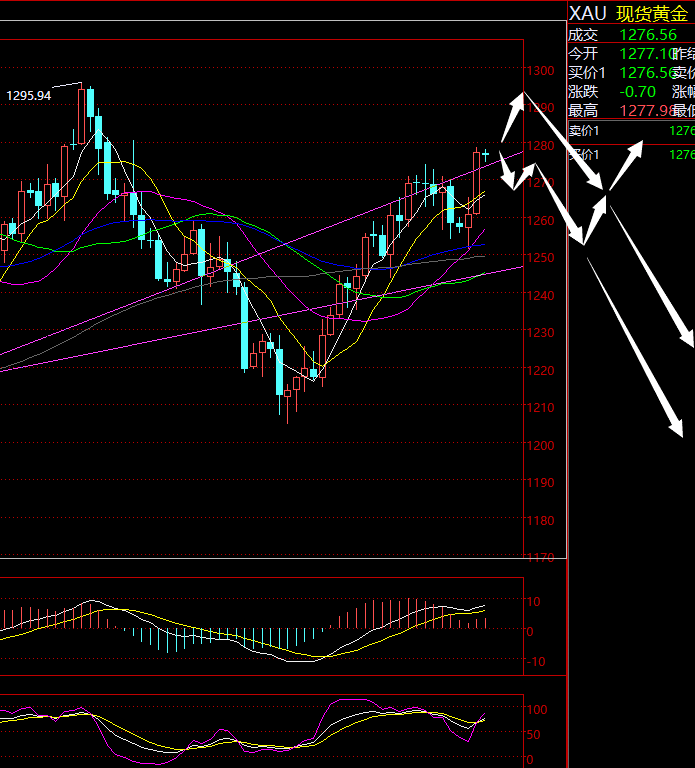Click the 1295.94 peak price annotation

[28, 96]
